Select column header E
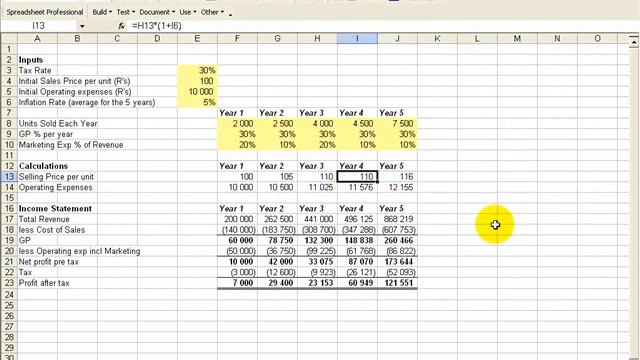 [197, 38]
